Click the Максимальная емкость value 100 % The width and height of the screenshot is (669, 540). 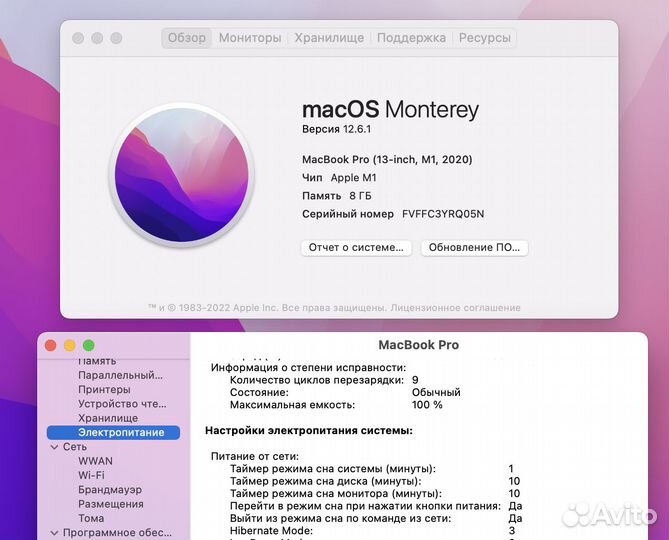coord(427,405)
